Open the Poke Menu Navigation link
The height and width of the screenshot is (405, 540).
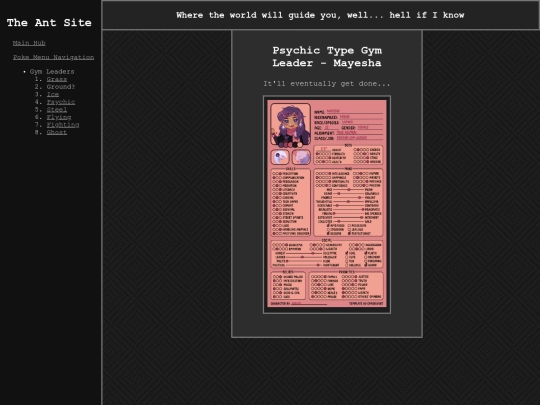tap(53, 57)
